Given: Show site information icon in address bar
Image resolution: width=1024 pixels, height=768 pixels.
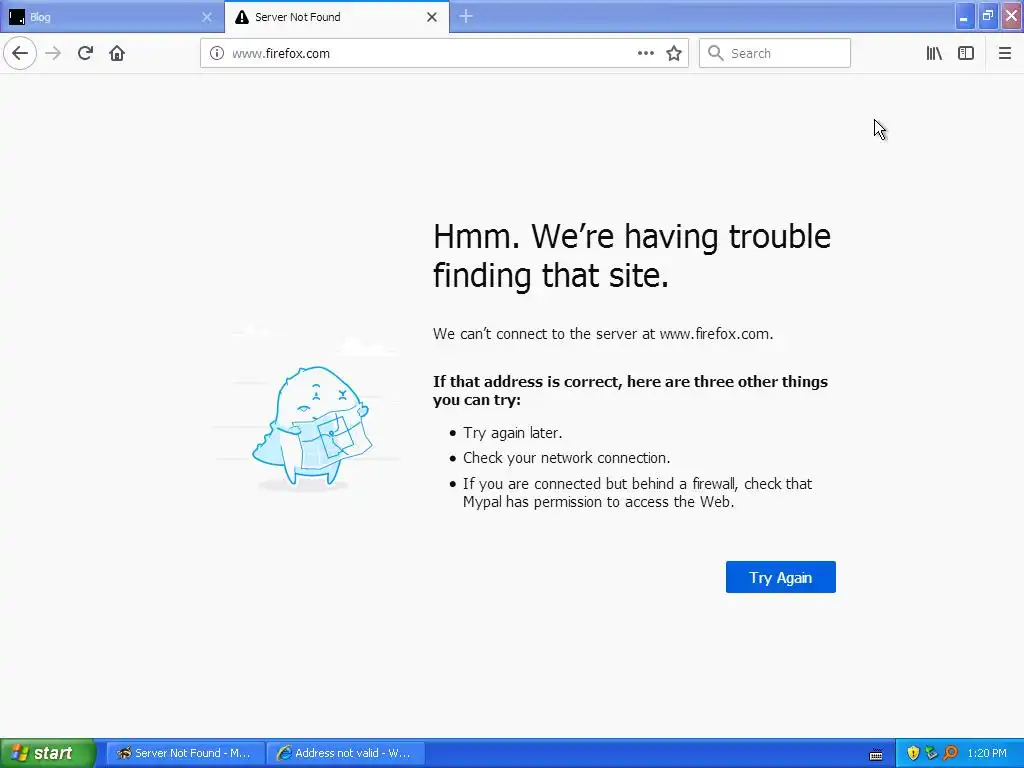Looking at the screenshot, I should pos(217,54).
